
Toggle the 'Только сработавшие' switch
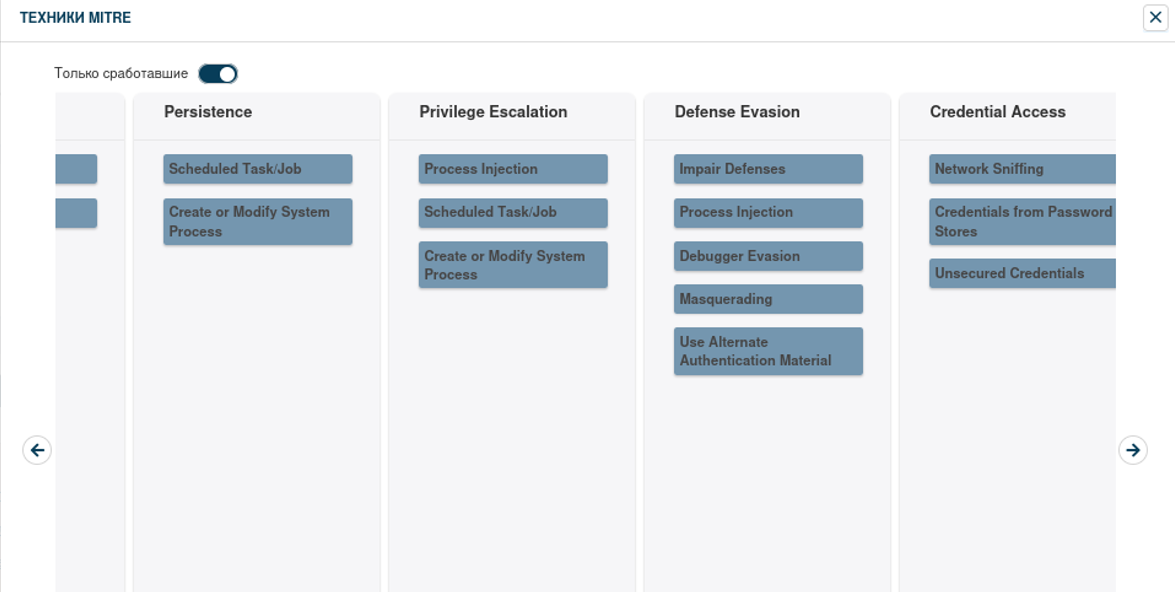[x=218, y=74]
